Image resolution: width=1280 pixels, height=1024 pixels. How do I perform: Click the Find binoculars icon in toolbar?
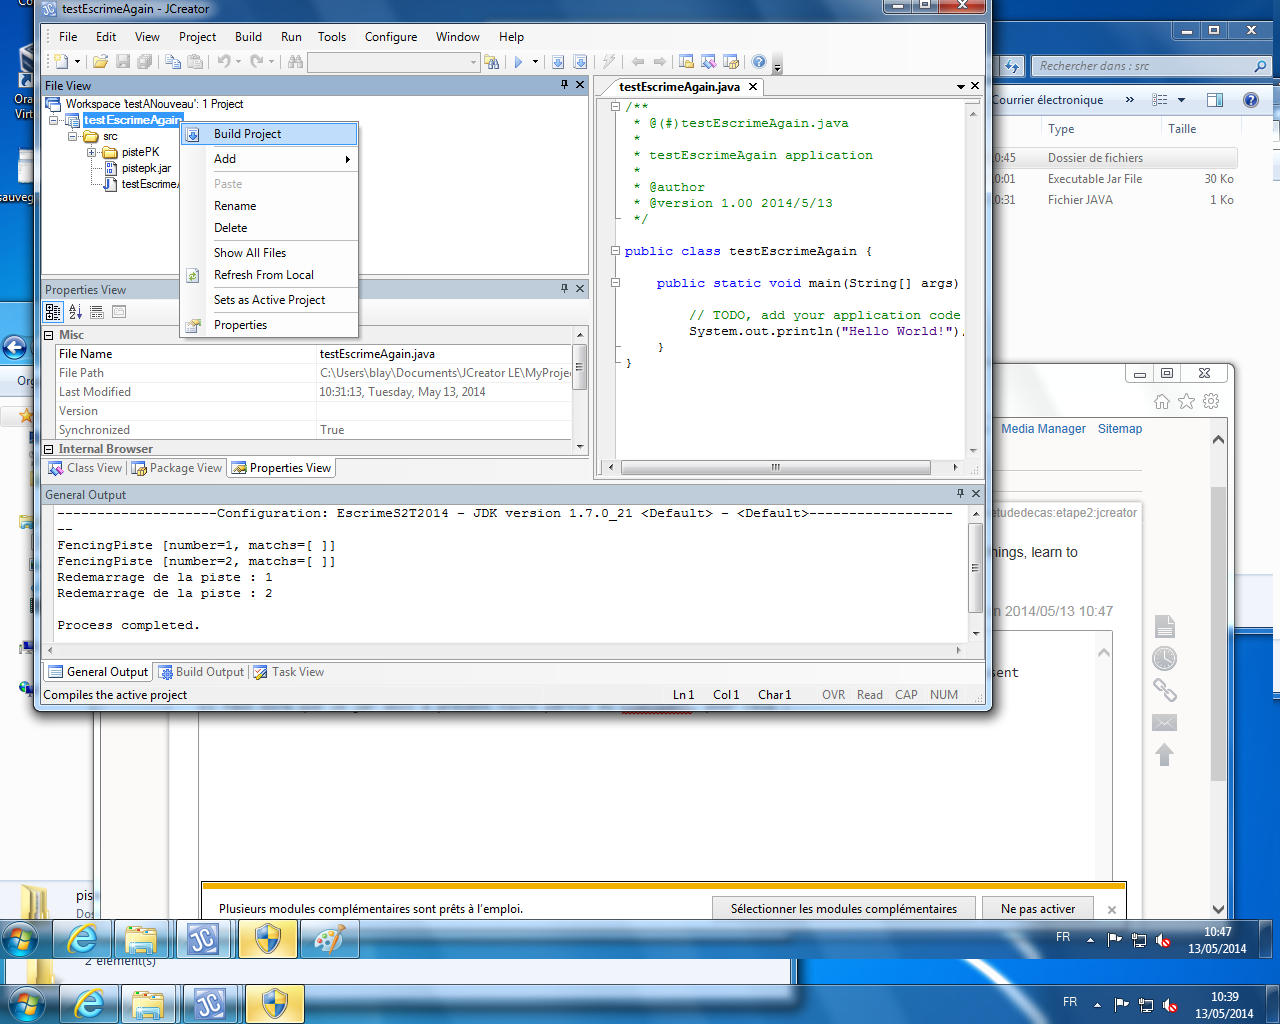pos(295,62)
